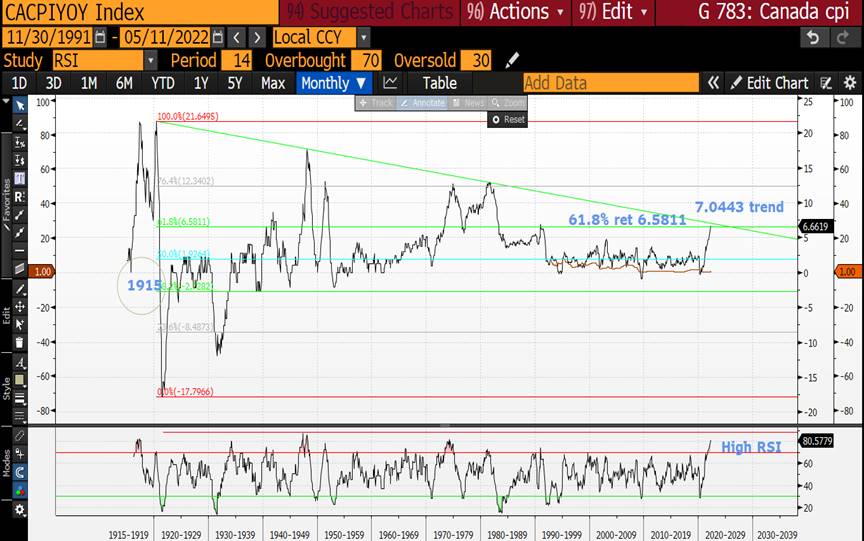The width and height of the screenshot is (864, 541).
Task: Click the RGB color mode icon
Action: tap(20, 490)
